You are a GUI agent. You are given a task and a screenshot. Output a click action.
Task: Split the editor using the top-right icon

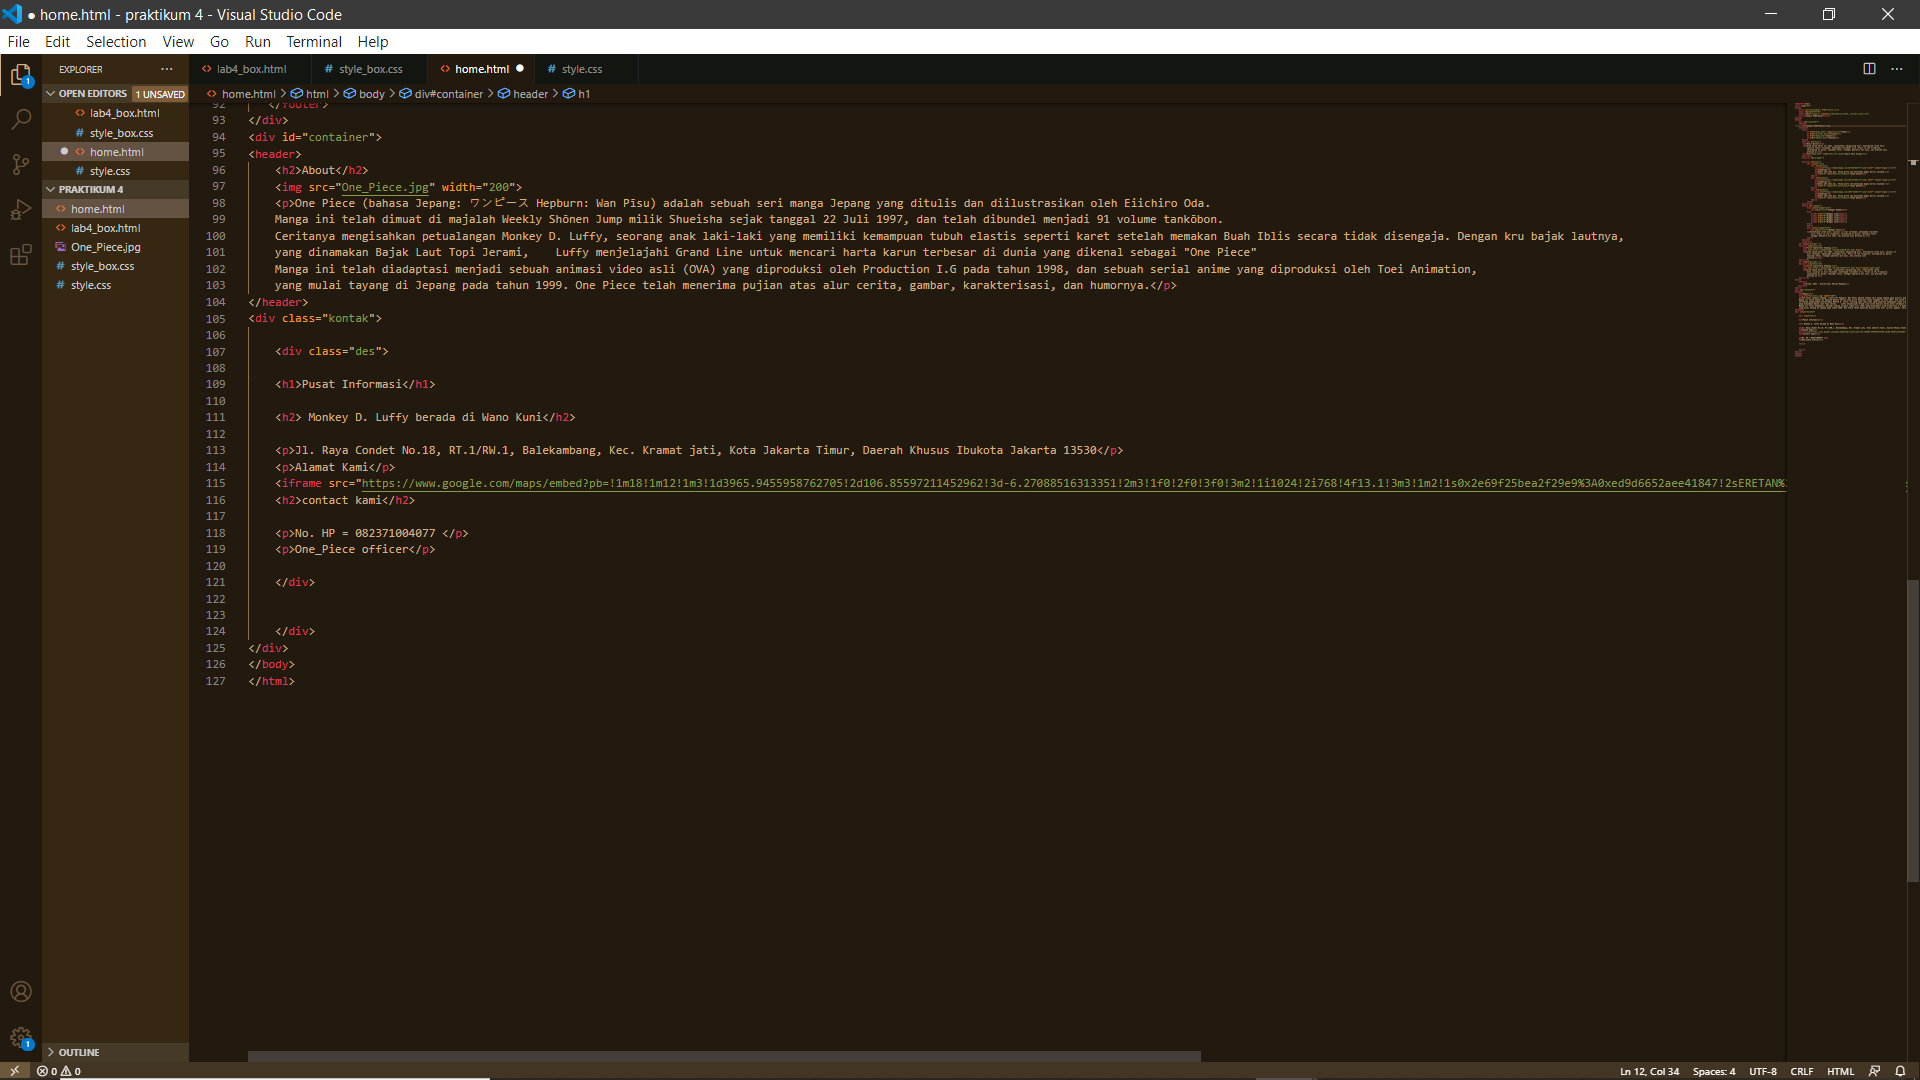point(1870,68)
